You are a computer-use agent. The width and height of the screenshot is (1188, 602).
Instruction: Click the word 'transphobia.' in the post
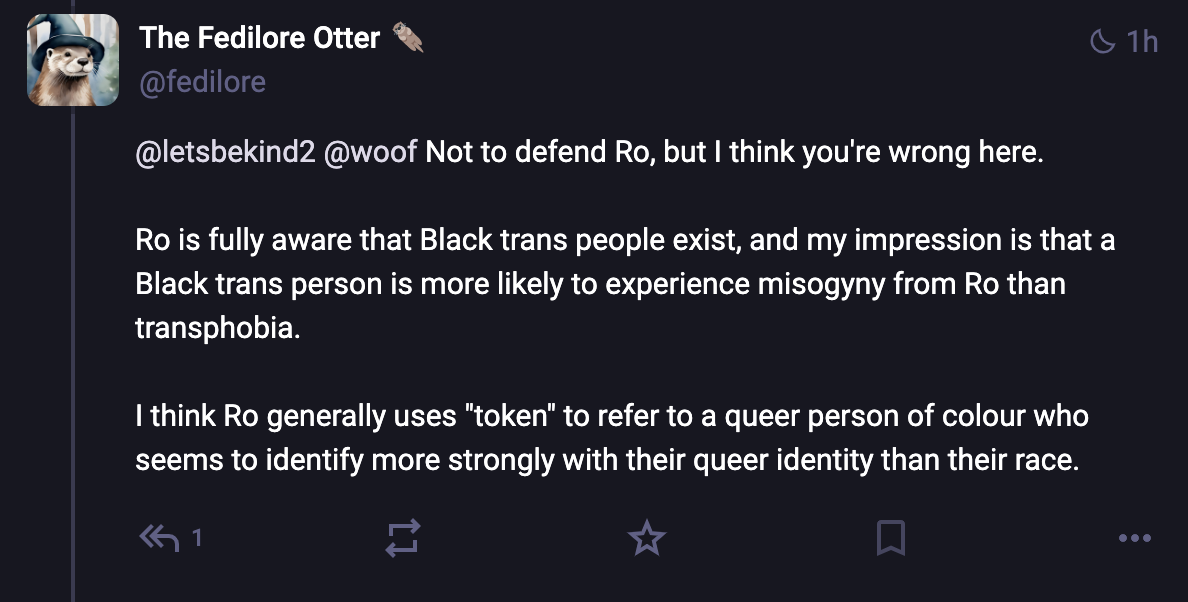point(217,328)
